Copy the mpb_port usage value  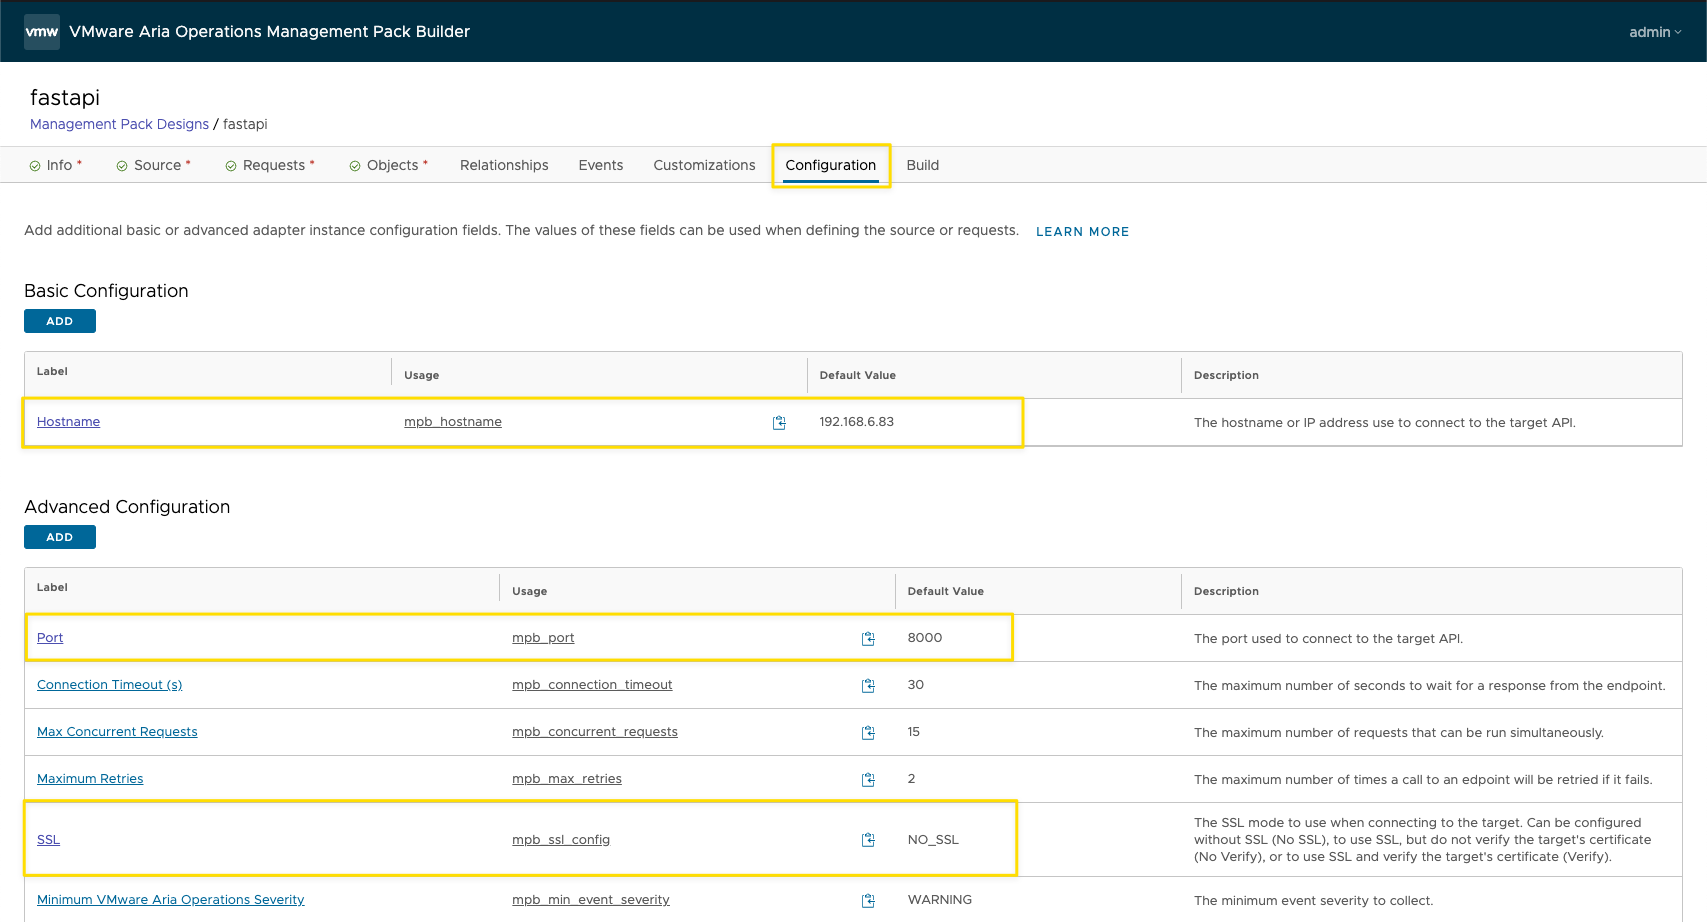pos(868,639)
